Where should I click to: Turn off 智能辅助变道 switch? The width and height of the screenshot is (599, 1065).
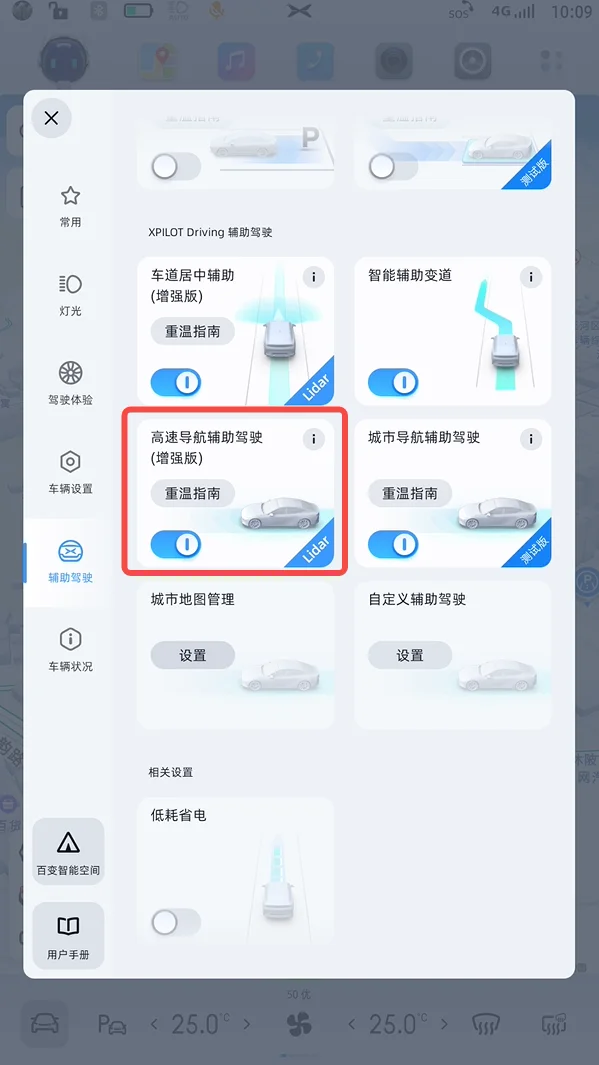point(393,382)
